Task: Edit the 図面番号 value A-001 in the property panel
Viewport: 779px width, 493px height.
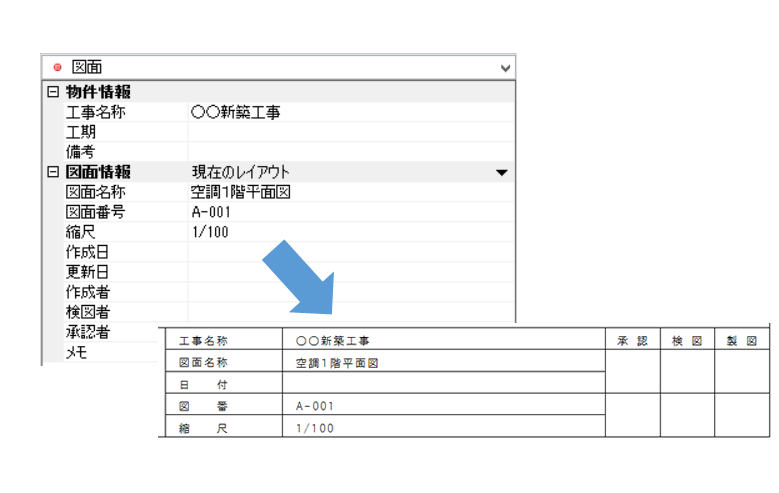Action: (211, 212)
